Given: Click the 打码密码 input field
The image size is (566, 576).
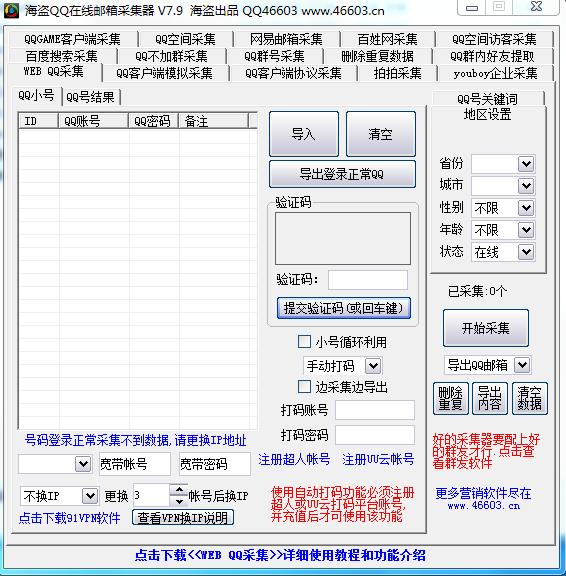Looking at the screenshot, I should tap(375, 435).
